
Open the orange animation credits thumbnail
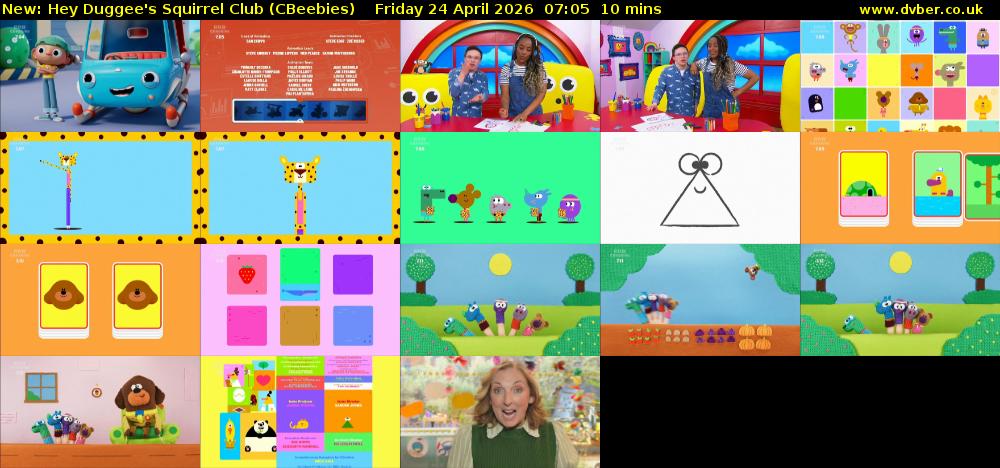coord(300,76)
